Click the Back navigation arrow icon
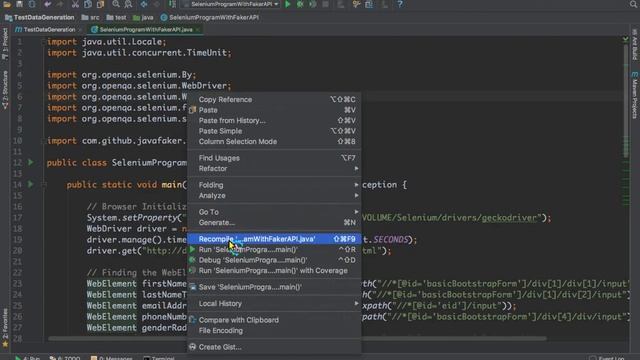The height and width of the screenshot is (360, 640). [x=144, y=4]
